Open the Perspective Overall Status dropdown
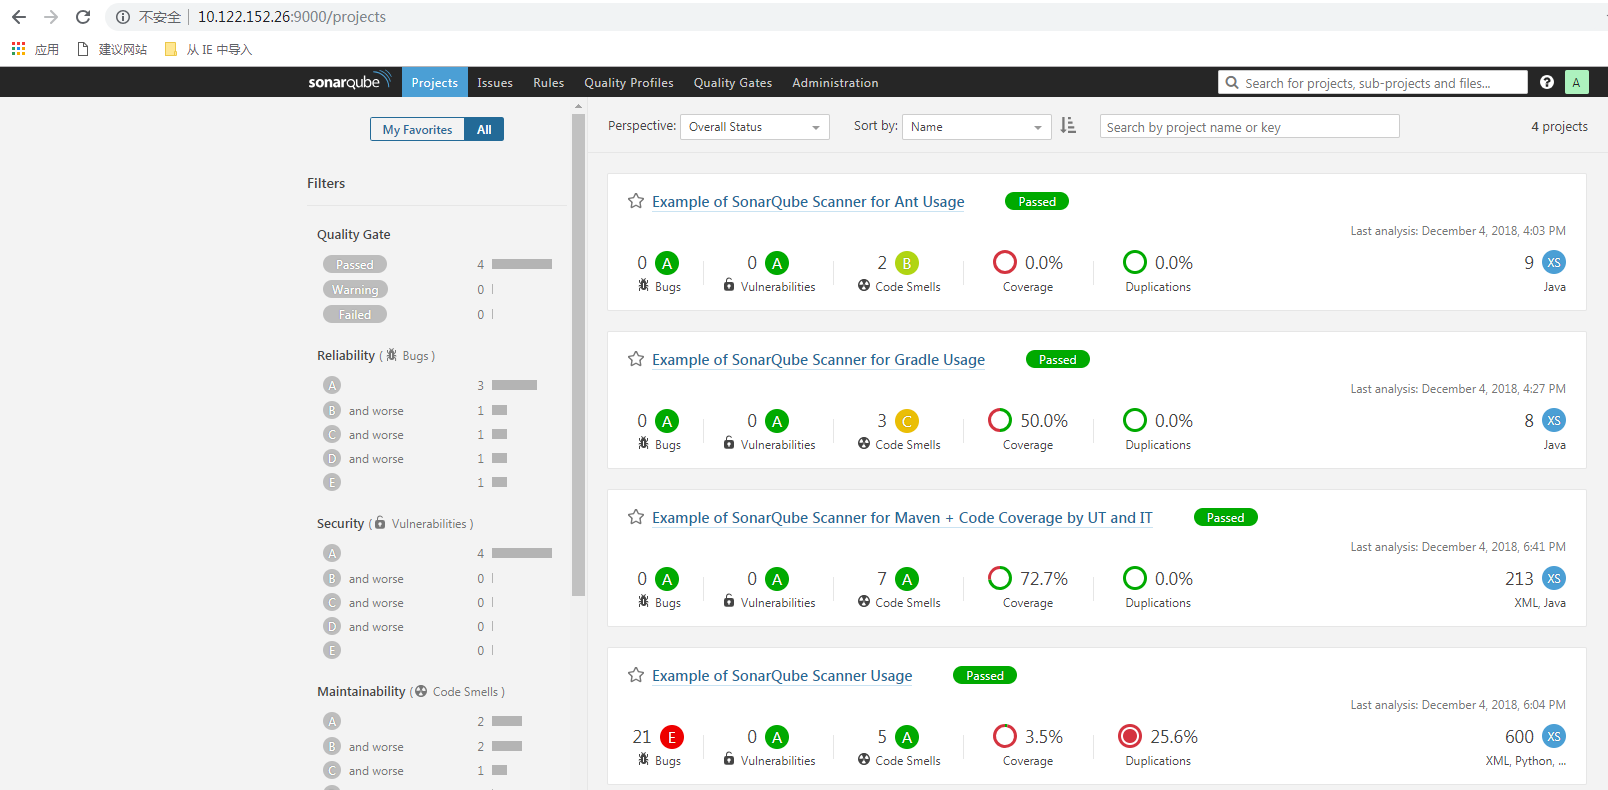Image resolution: width=1608 pixels, height=790 pixels. [x=755, y=127]
